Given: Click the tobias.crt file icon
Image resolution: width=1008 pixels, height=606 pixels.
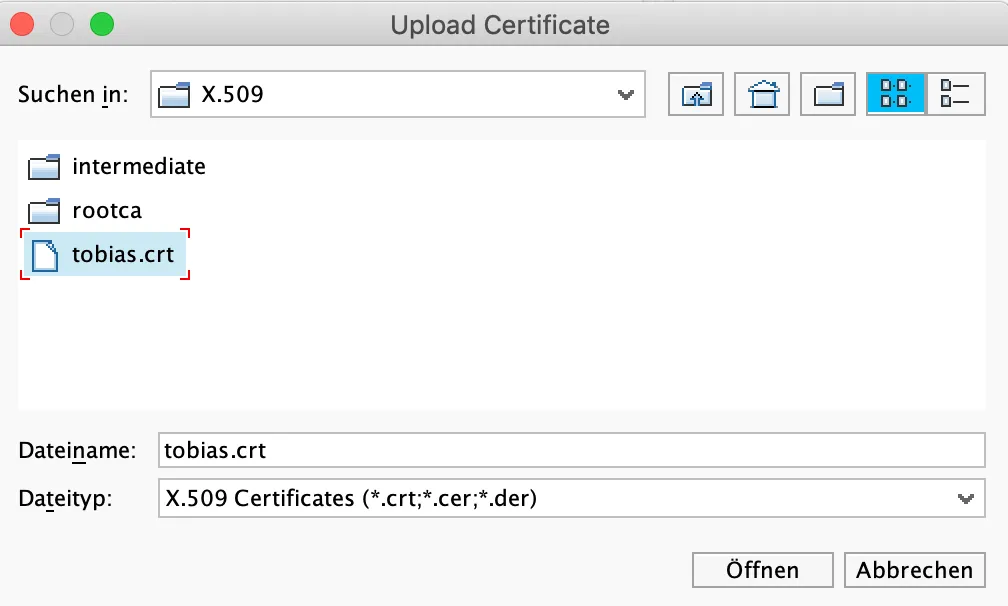Looking at the screenshot, I should [45, 255].
